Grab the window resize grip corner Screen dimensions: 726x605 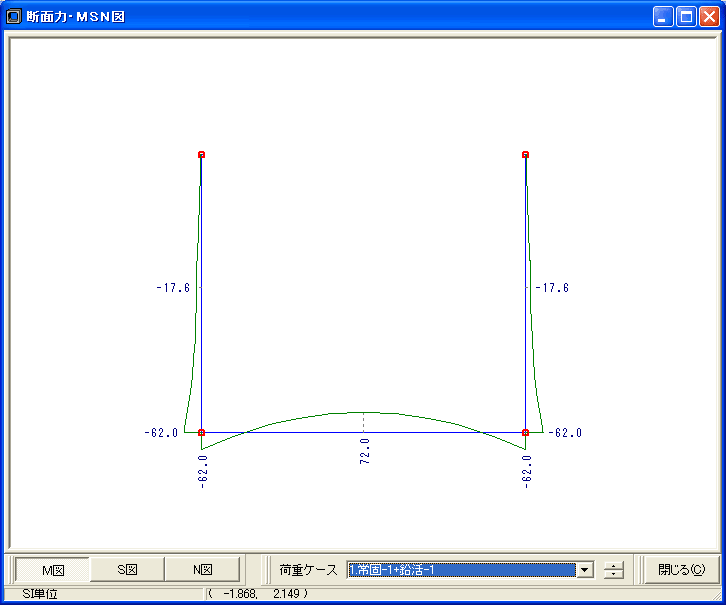[x=717, y=595]
